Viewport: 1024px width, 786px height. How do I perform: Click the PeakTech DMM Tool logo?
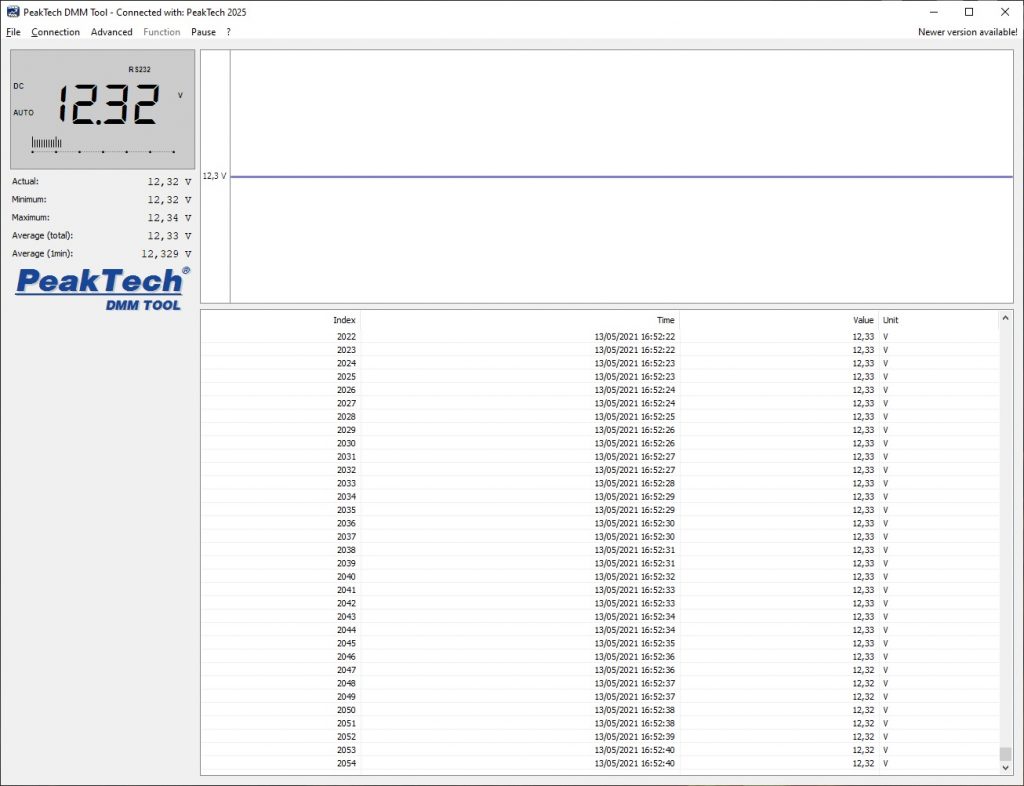point(102,288)
